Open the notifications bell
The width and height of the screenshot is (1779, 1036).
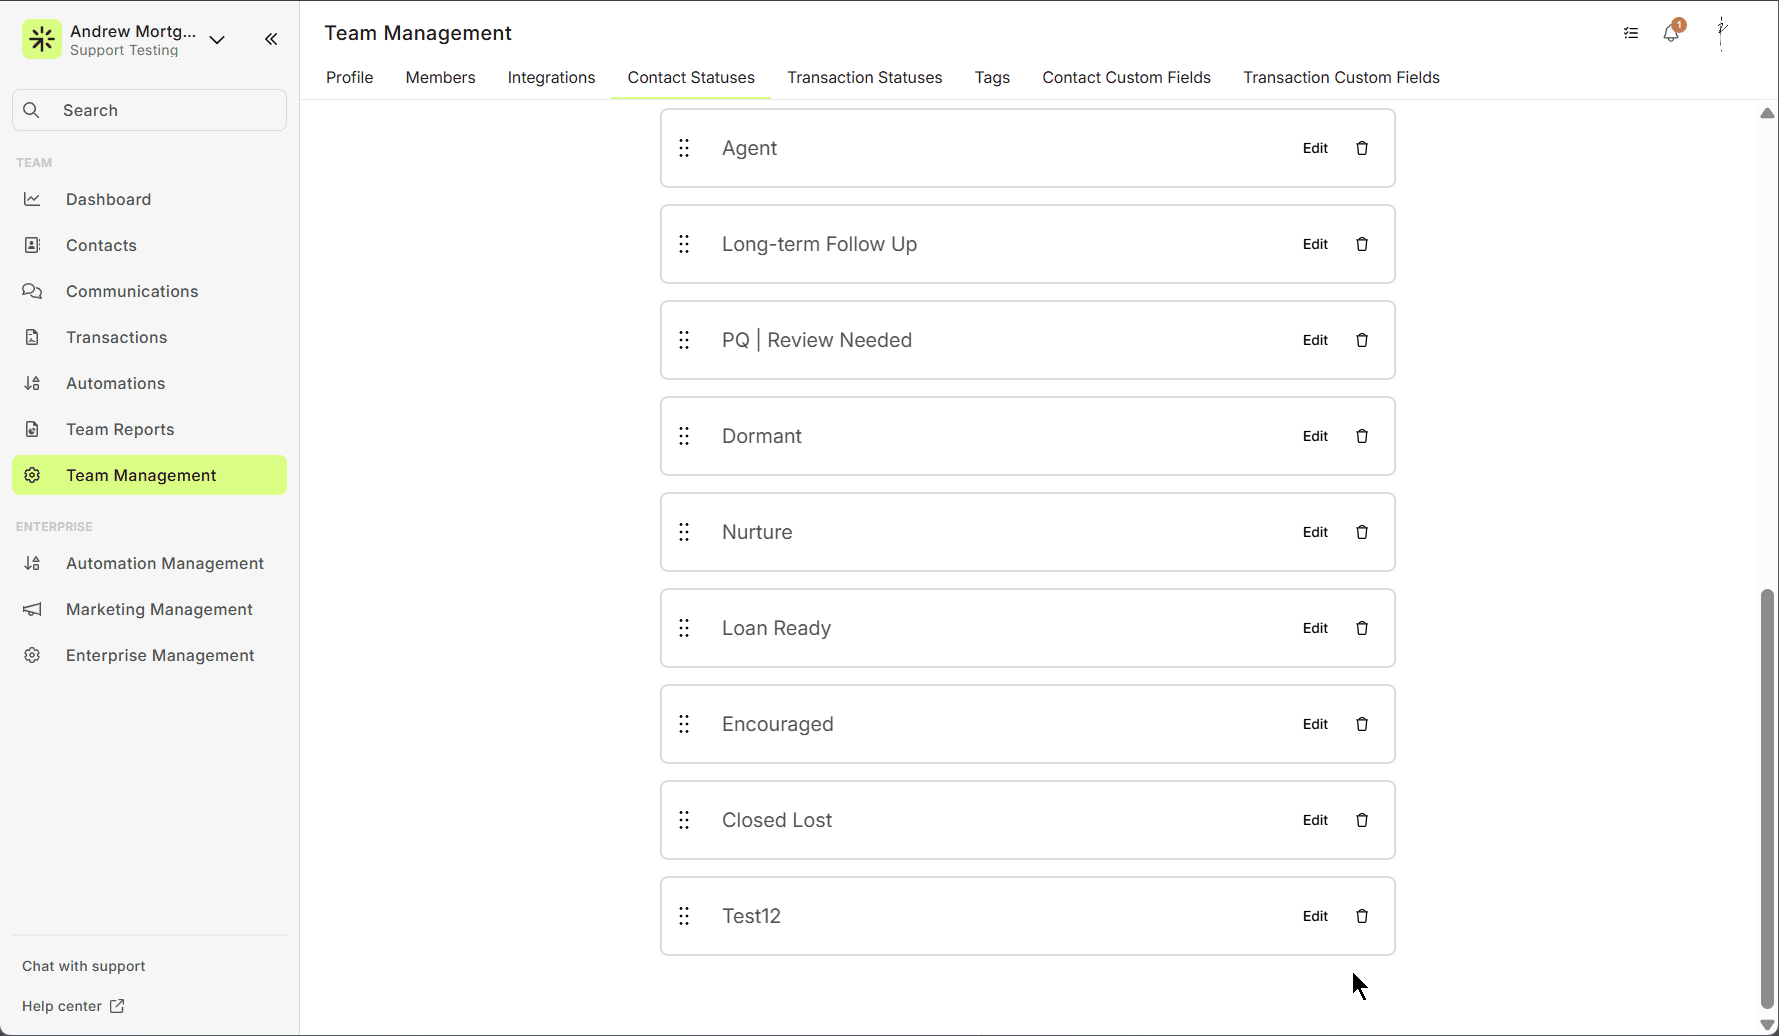coord(1670,33)
